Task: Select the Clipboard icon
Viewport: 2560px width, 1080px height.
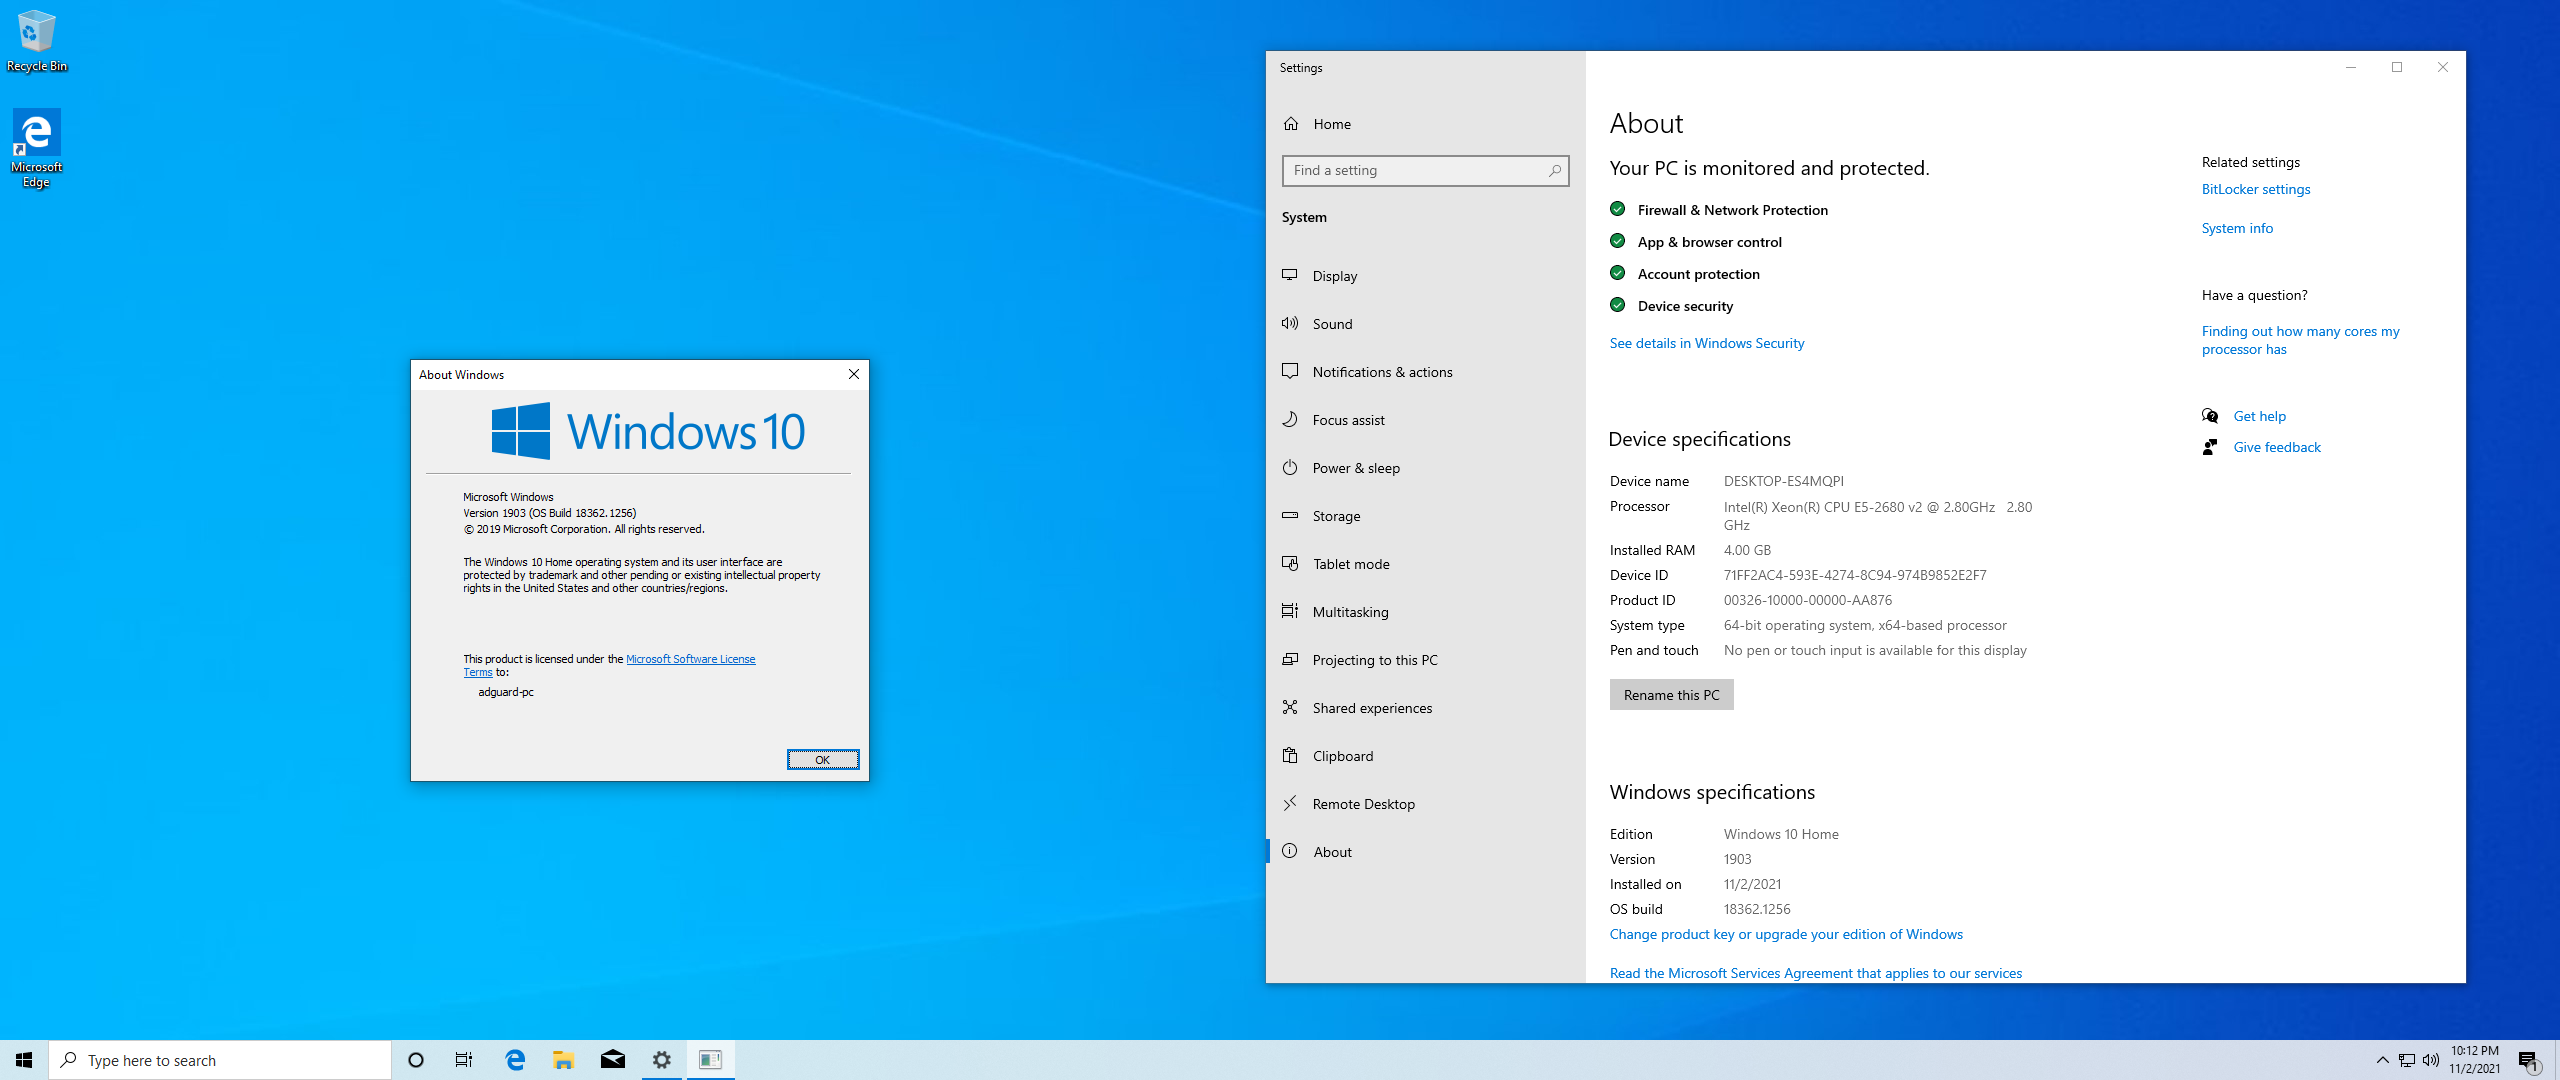Action: click(1290, 755)
